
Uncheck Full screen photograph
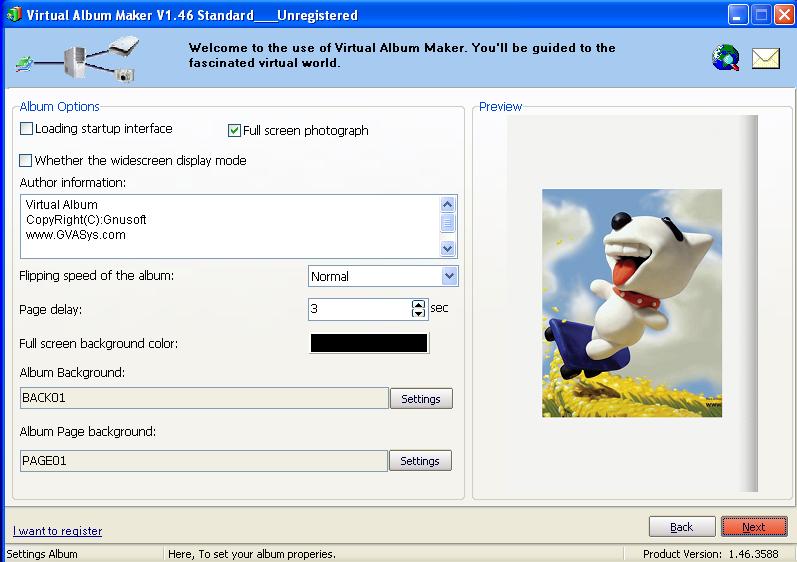pos(234,131)
